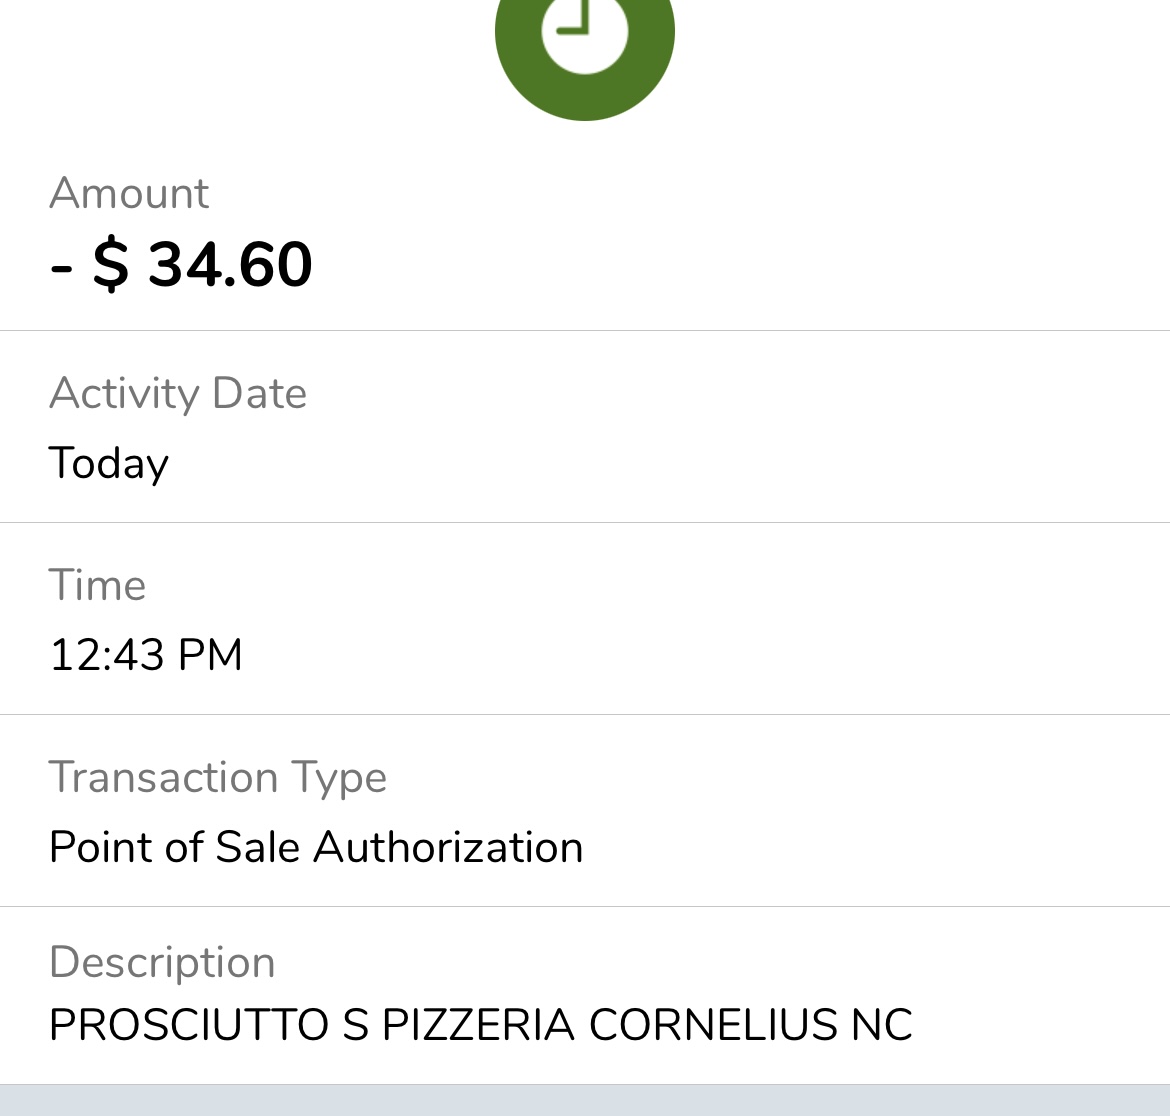The width and height of the screenshot is (1170, 1116).
Task: Click the single S in the description
Action: 356,1025
